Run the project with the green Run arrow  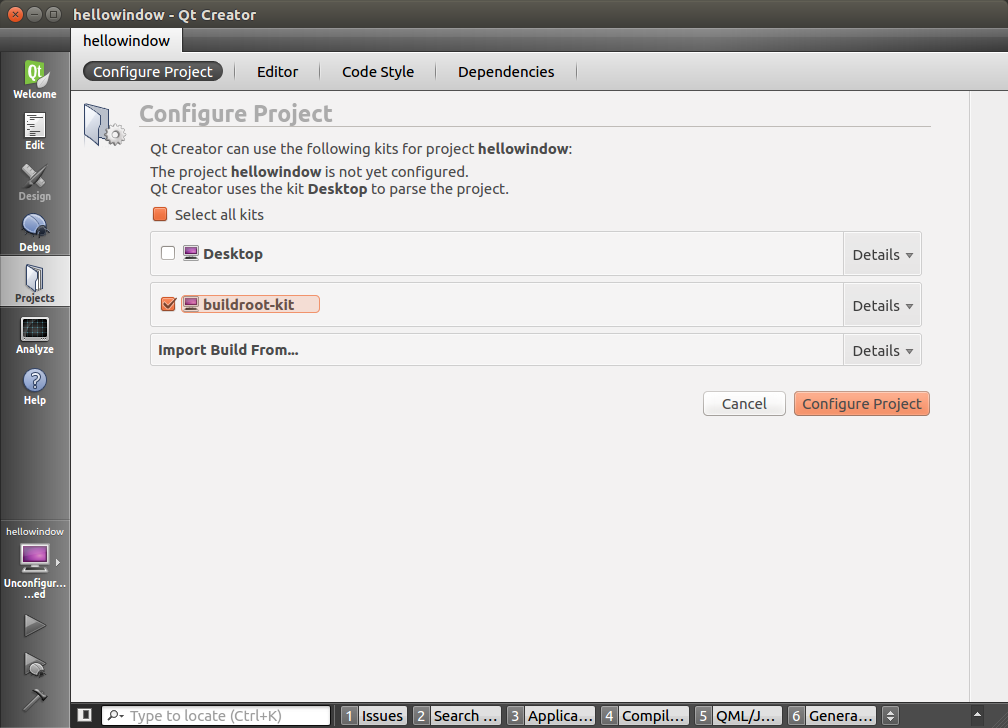pyautogui.click(x=34, y=624)
